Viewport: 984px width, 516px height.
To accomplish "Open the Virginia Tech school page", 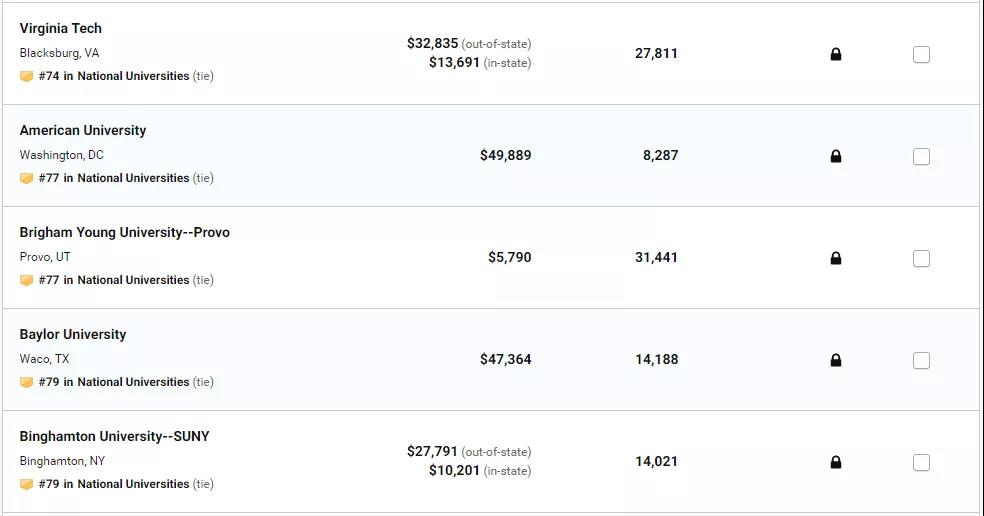I will pyautogui.click(x=60, y=28).
